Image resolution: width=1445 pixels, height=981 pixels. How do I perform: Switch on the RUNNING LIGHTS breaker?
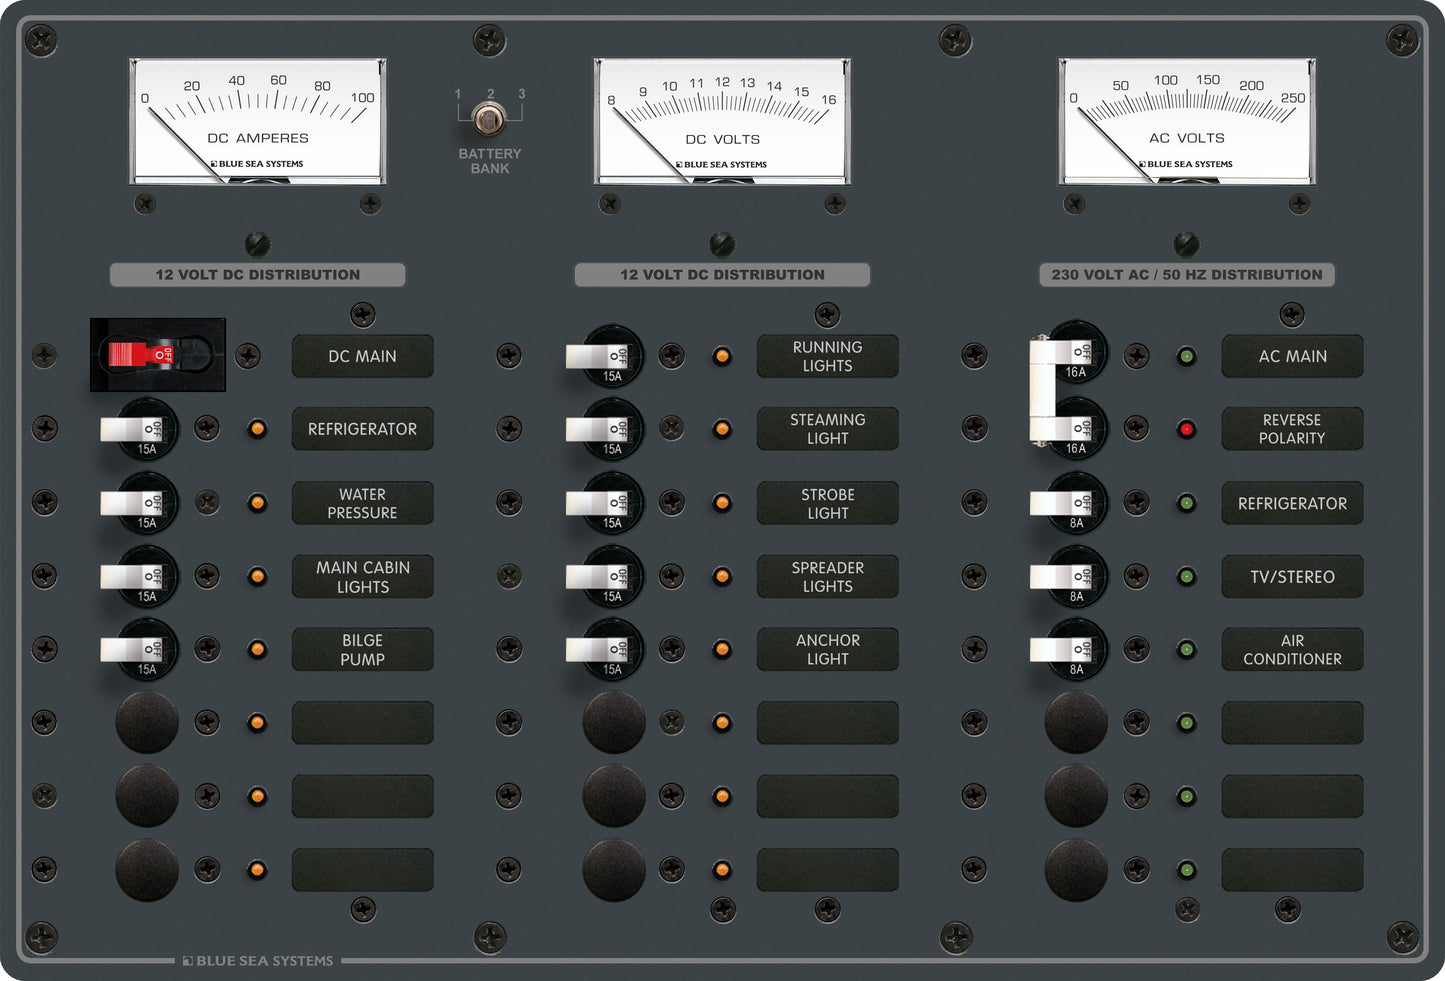tap(602, 356)
